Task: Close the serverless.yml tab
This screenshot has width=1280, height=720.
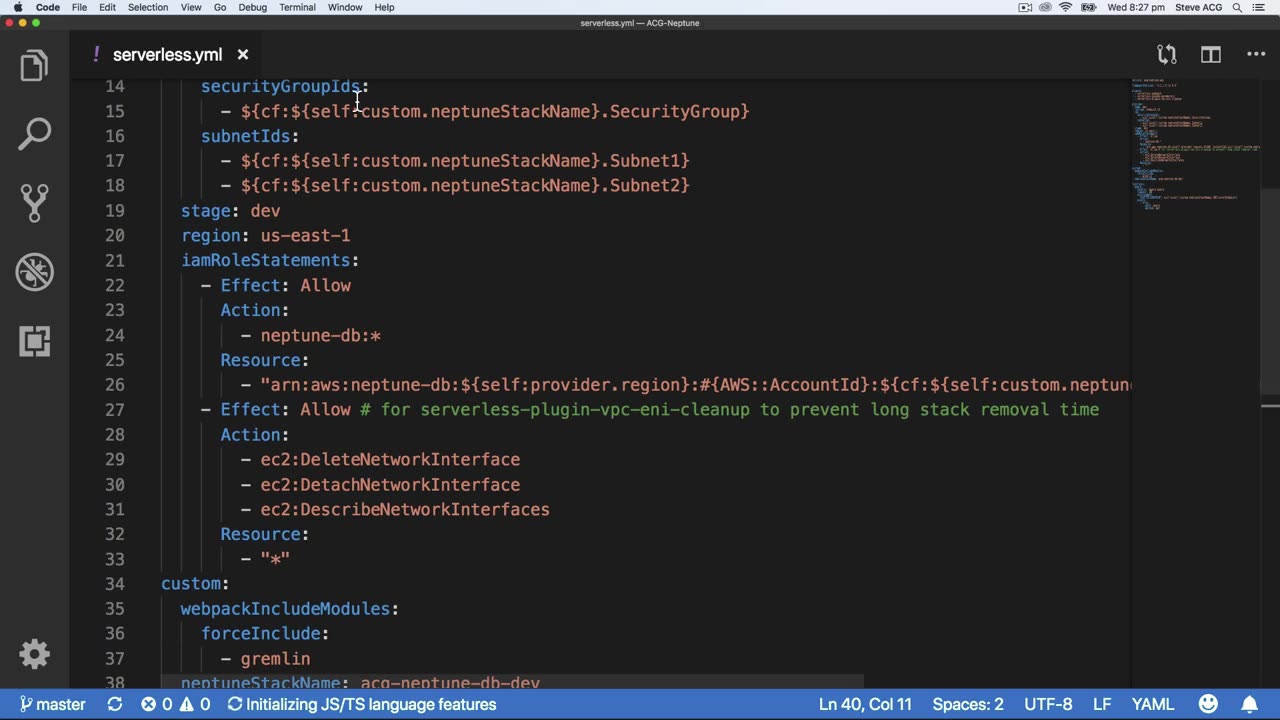Action: 243,55
